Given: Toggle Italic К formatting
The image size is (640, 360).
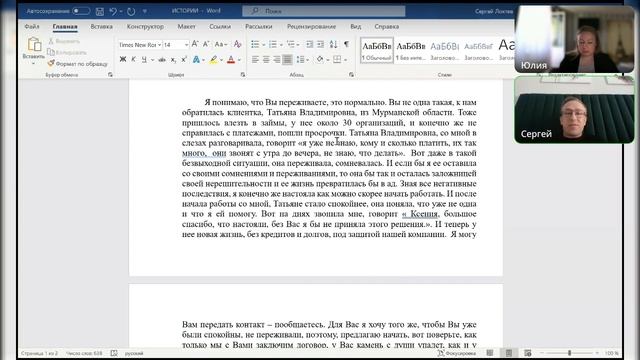Looking at the screenshot, I should tap(133, 60).
